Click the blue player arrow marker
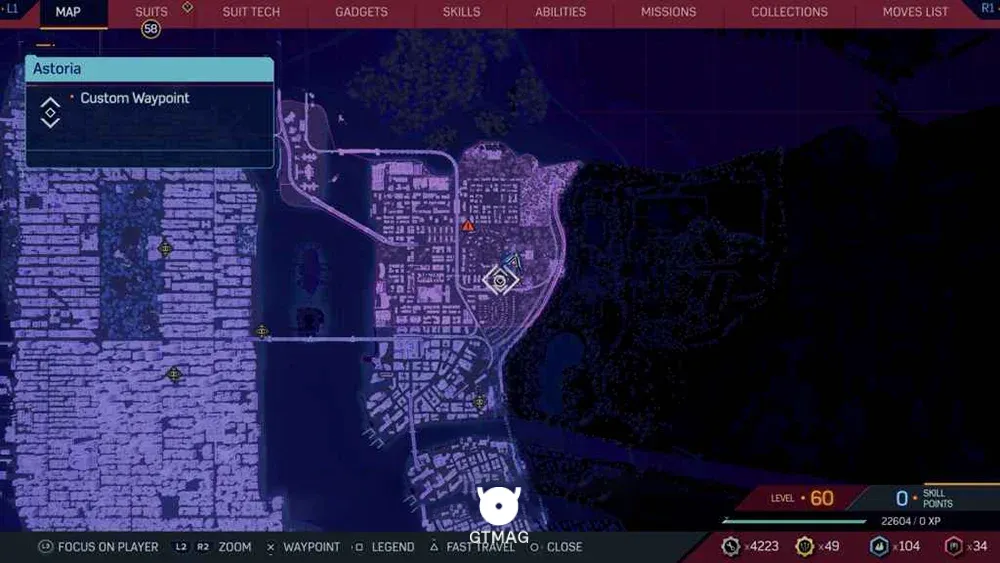 513,261
